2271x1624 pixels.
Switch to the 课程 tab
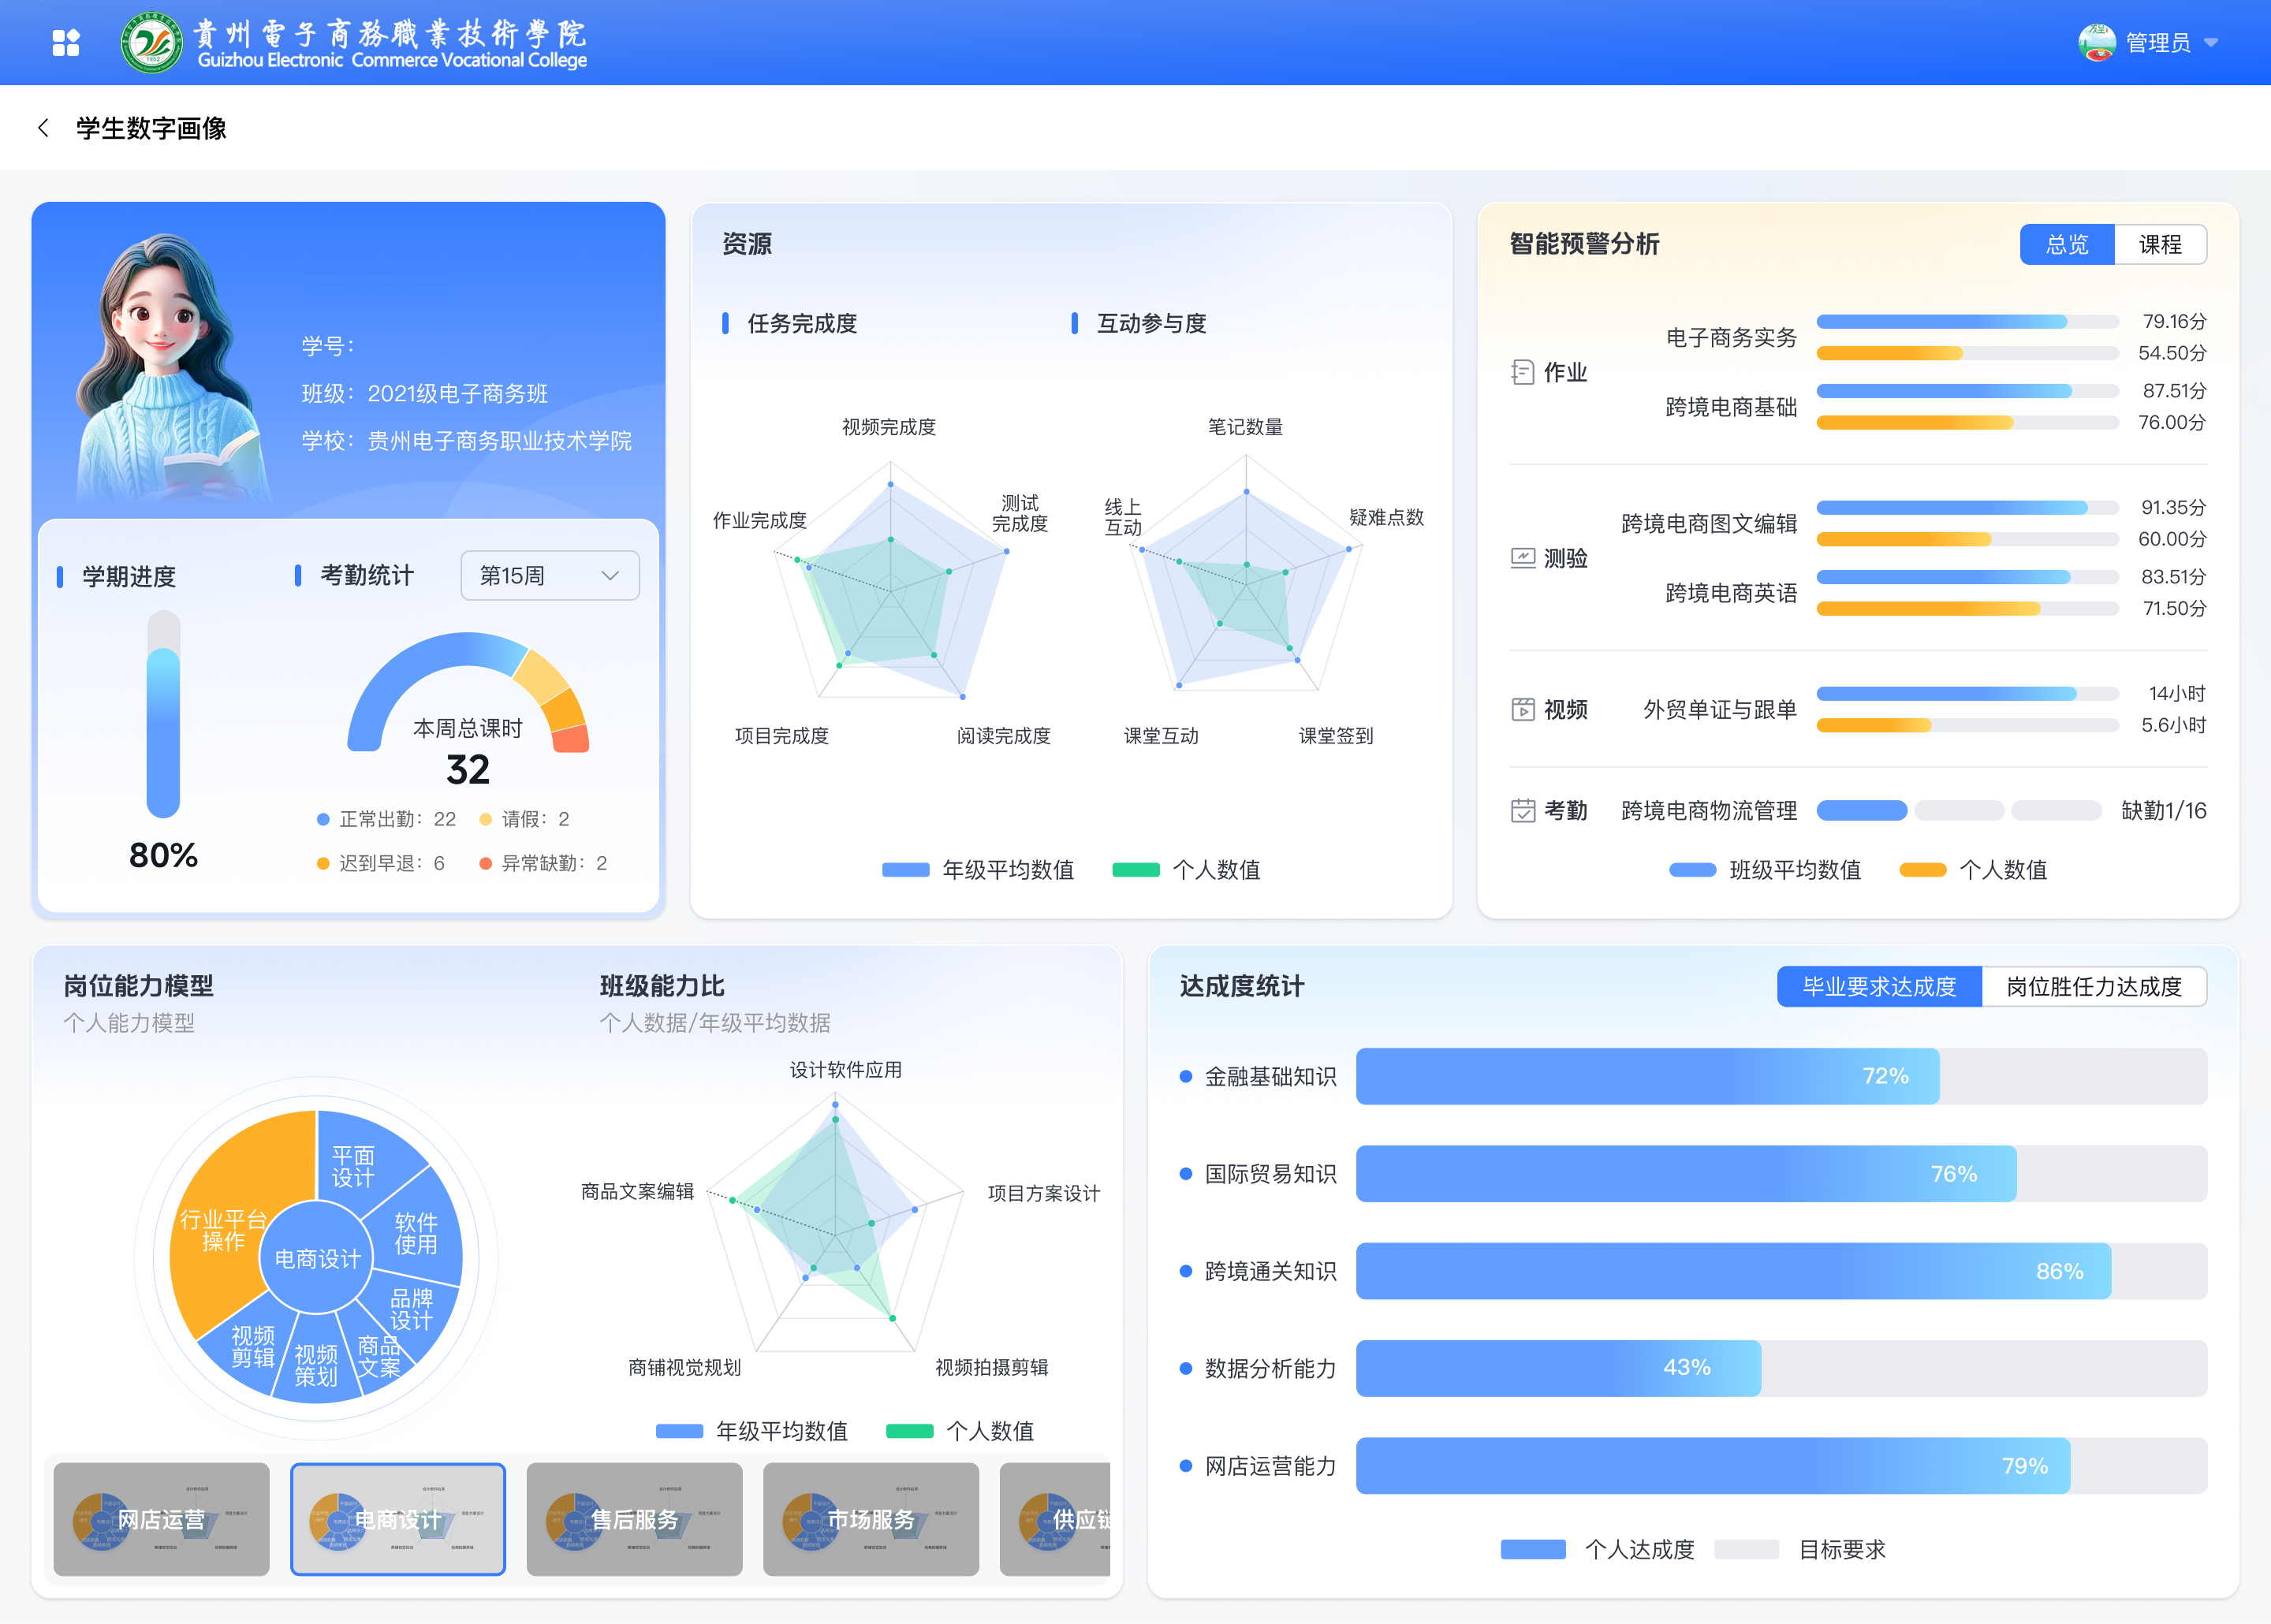2160,245
